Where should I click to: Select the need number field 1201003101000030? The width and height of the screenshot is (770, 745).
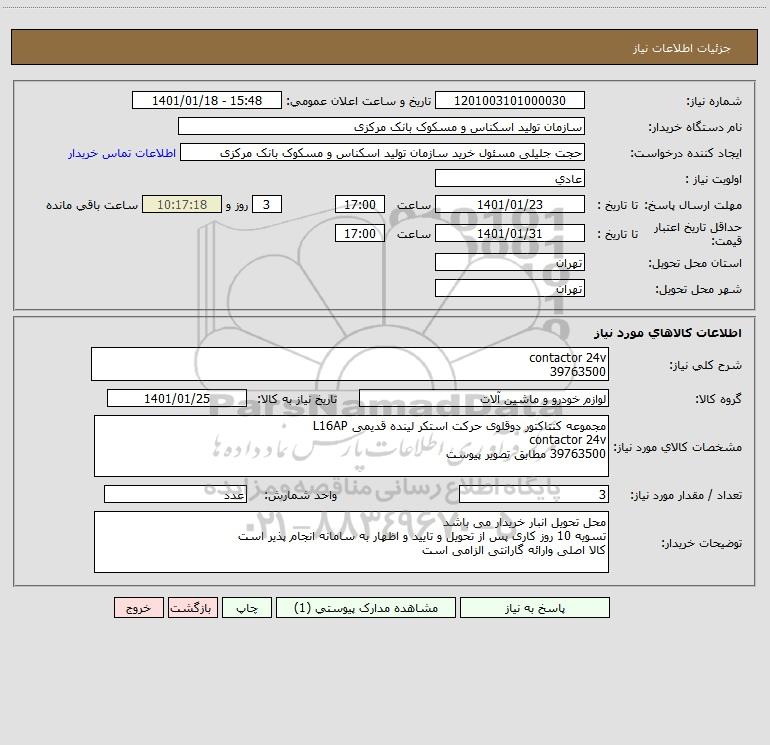[510, 100]
